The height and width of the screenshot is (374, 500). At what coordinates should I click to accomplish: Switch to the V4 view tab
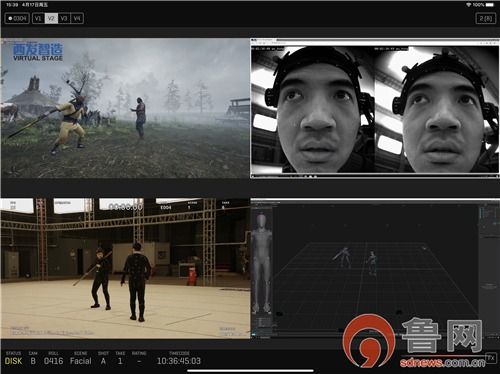(x=77, y=18)
